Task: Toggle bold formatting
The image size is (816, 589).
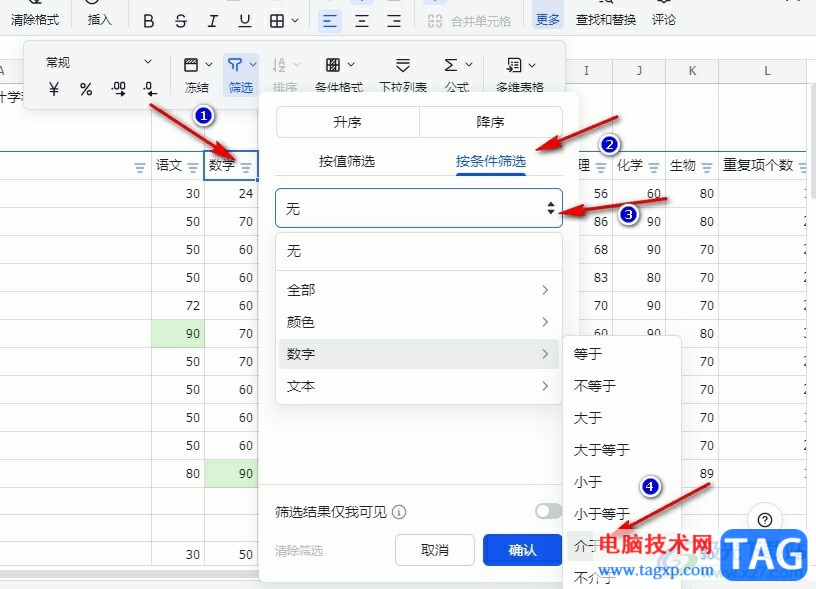Action: [148, 21]
